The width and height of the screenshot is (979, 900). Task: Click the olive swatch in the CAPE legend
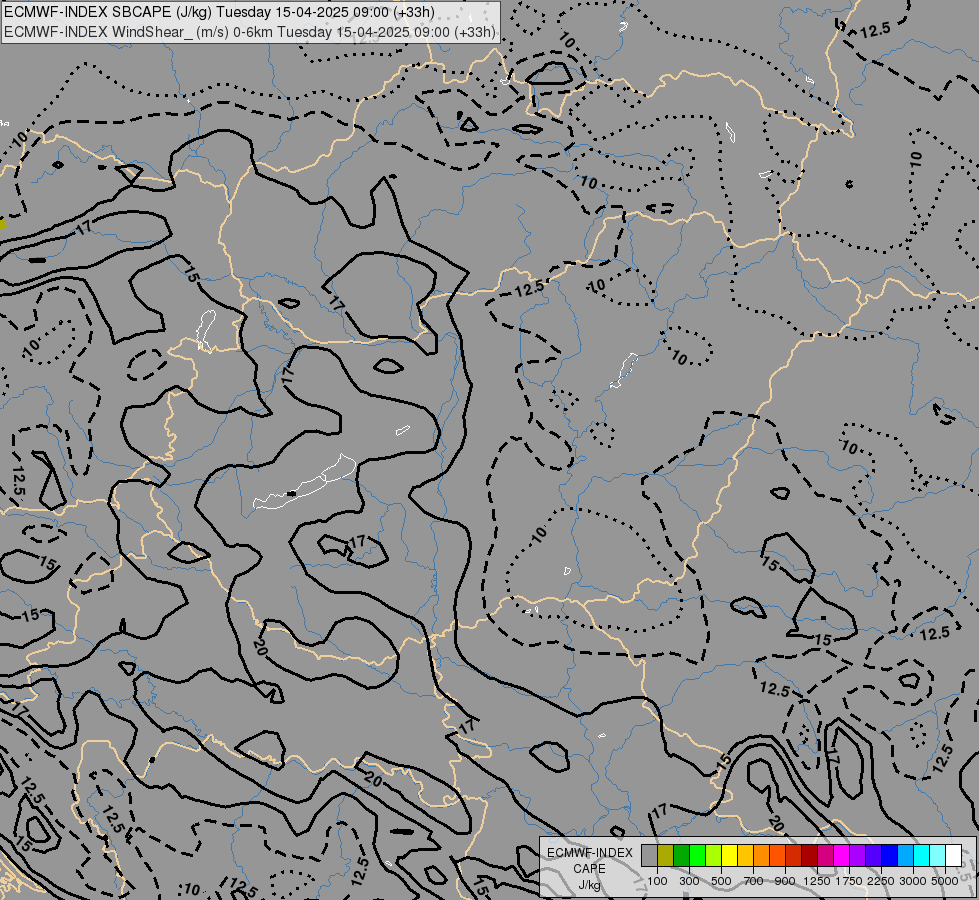pos(666,856)
